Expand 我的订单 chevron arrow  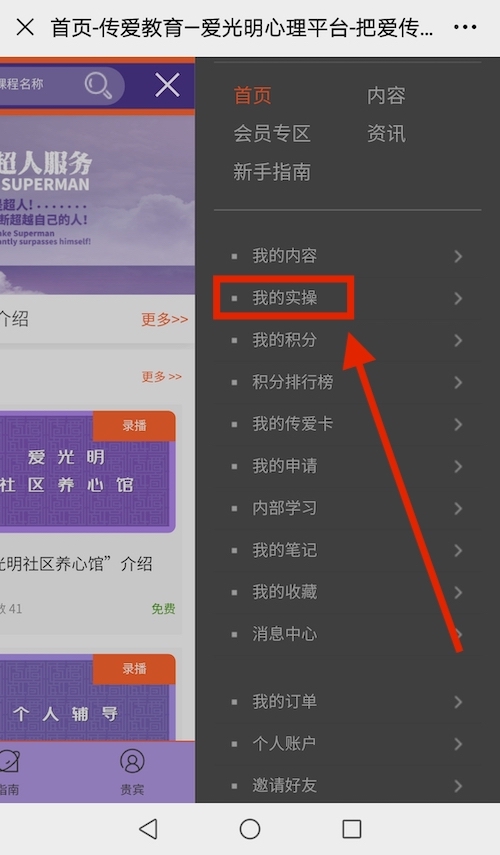pos(458,702)
